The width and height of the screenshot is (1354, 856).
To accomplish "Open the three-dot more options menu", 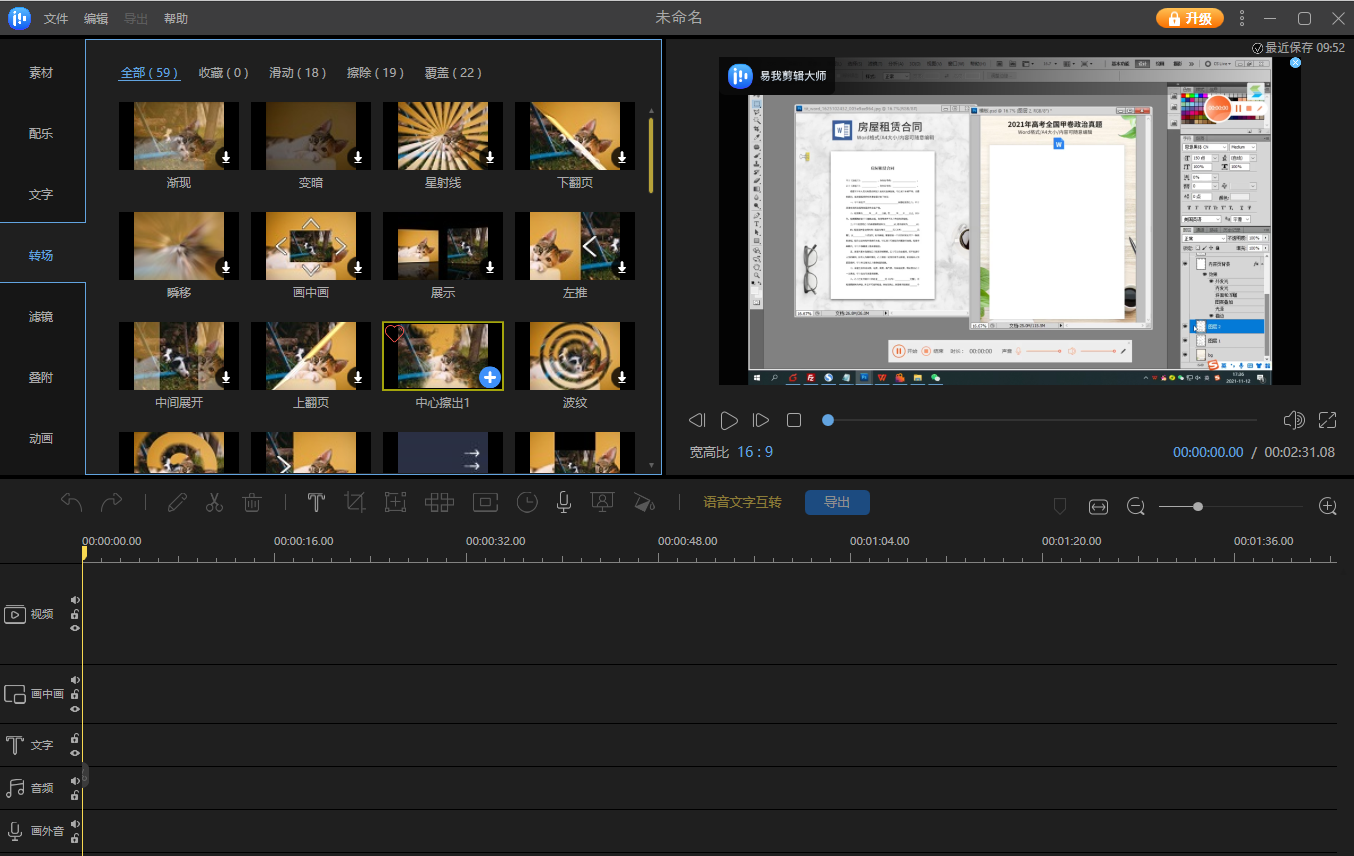I will tap(1242, 18).
